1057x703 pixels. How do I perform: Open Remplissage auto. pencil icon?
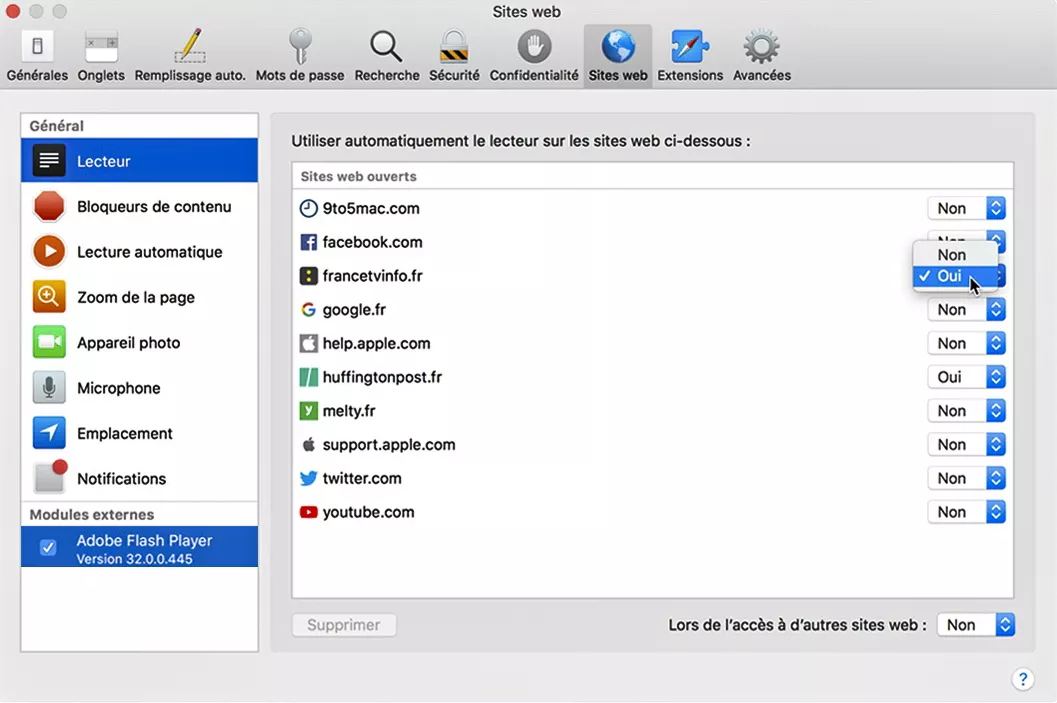point(189,47)
